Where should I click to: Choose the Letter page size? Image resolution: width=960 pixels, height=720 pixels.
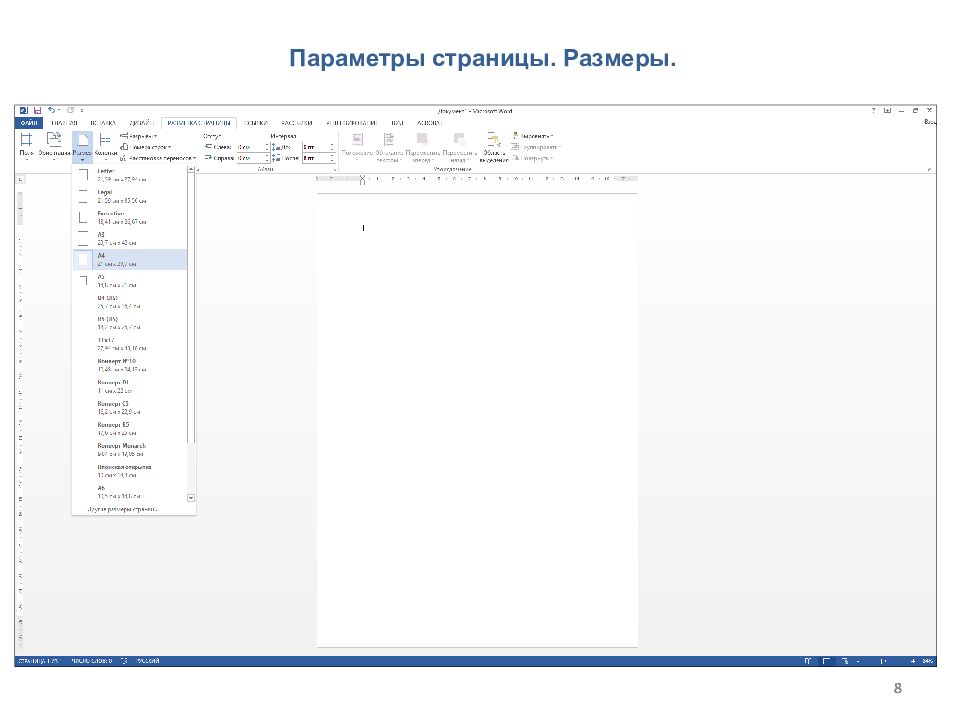(x=130, y=175)
